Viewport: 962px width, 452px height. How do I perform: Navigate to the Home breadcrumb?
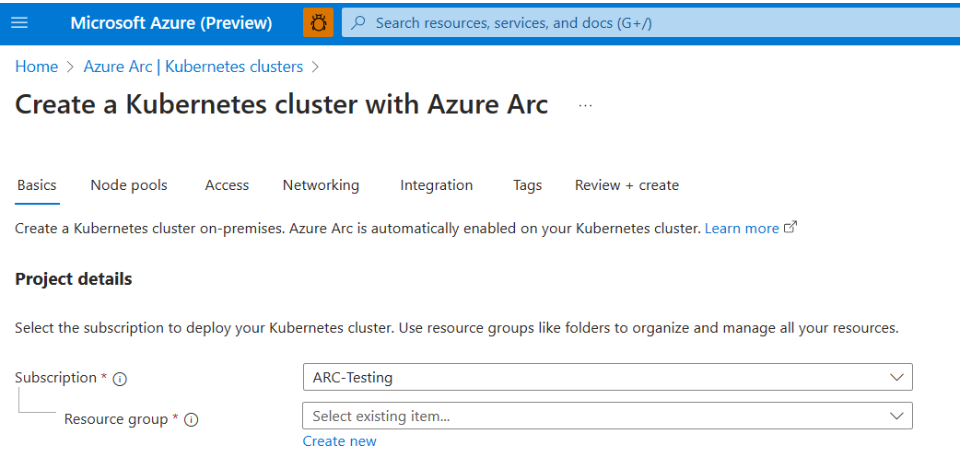tap(36, 67)
